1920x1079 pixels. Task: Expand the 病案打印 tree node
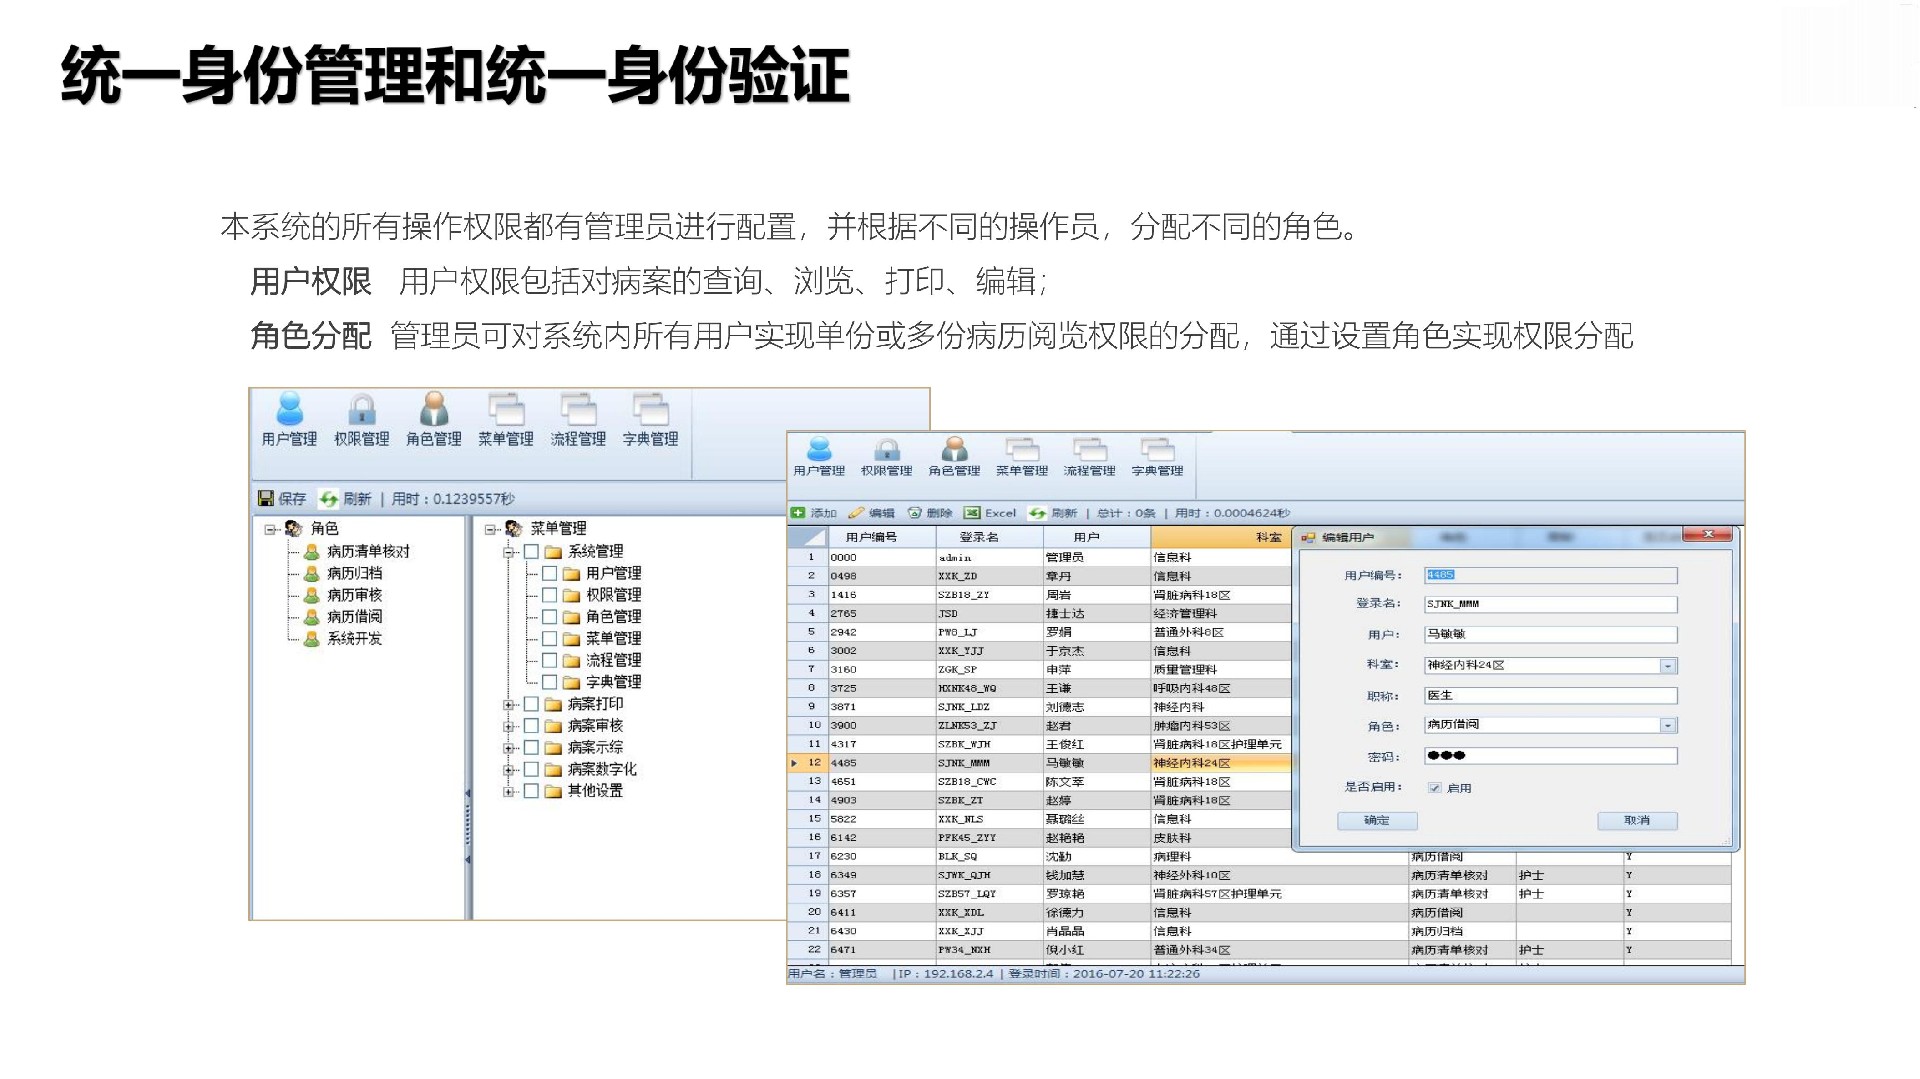point(509,705)
